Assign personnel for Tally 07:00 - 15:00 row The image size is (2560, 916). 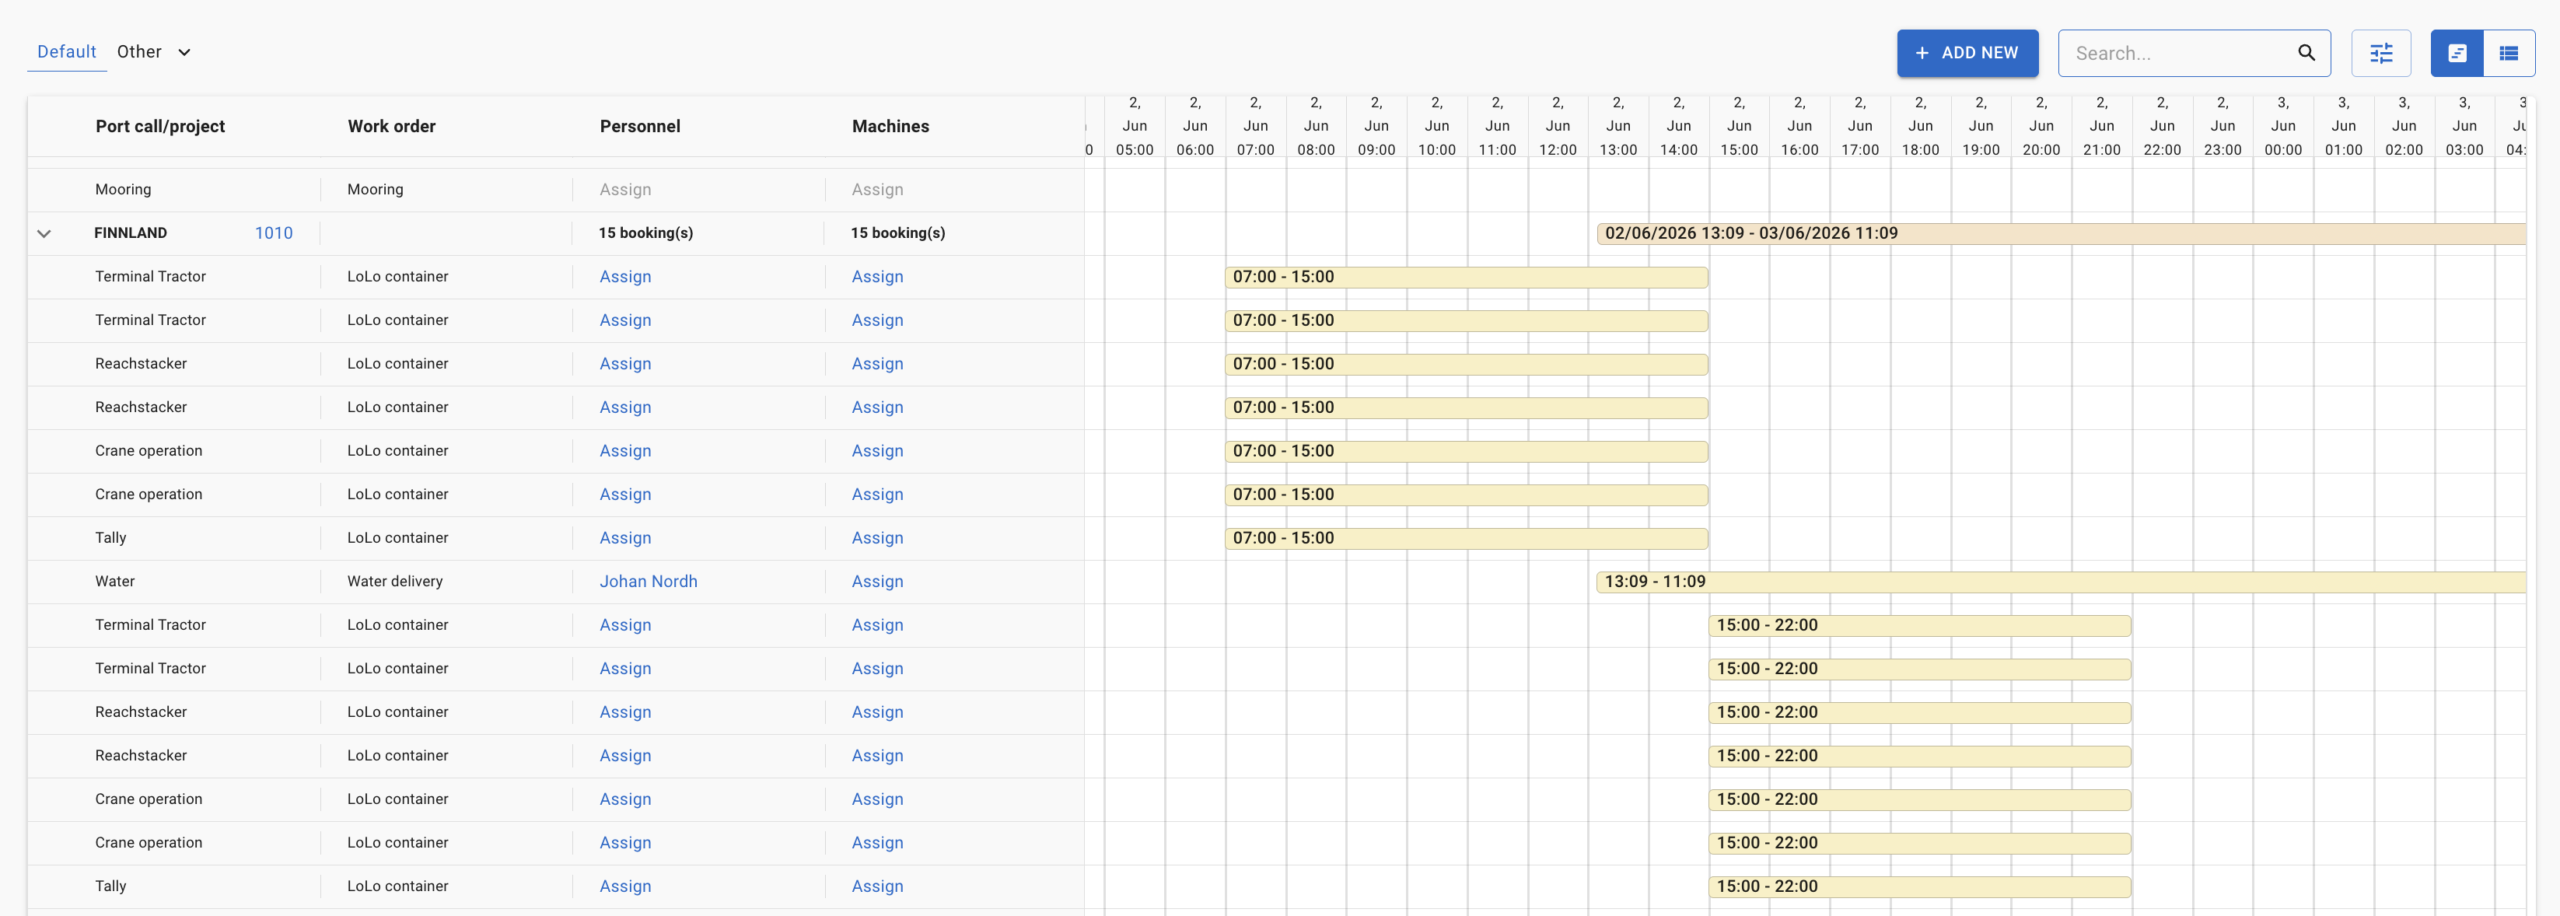[625, 538]
